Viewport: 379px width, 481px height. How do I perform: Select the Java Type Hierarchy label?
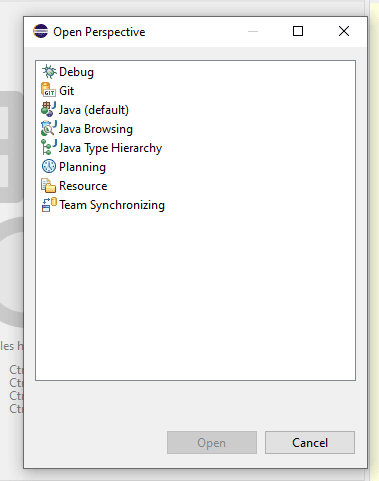(x=110, y=148)
